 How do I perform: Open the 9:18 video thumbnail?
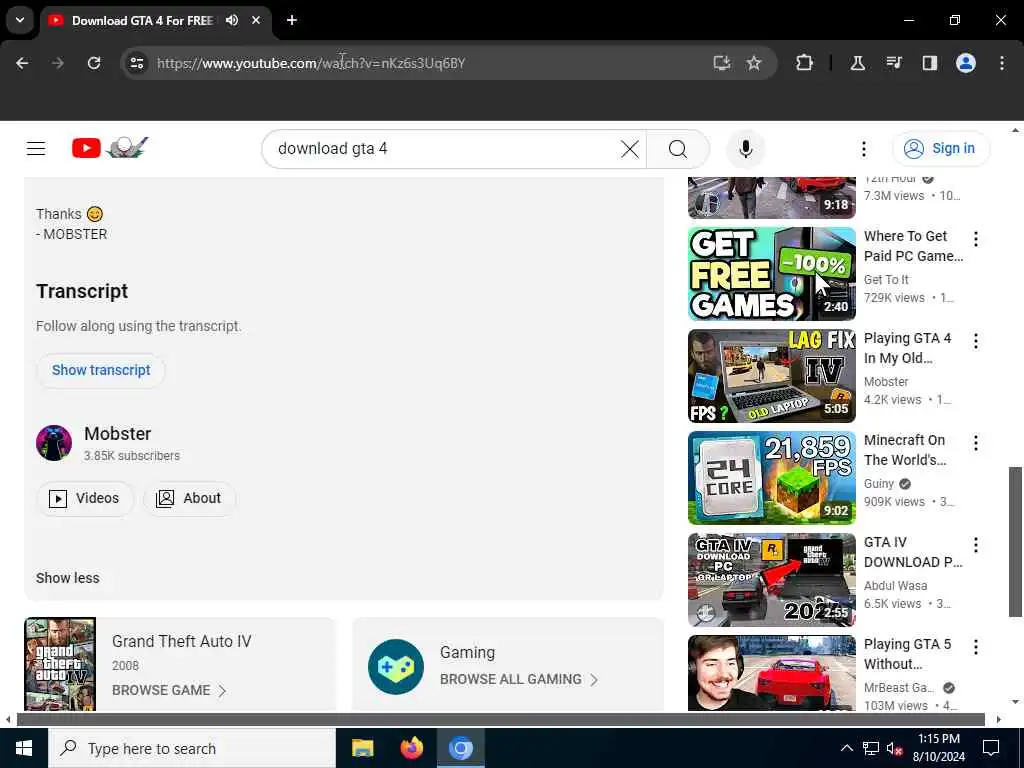pyautogui.click(x=771, y=198)
